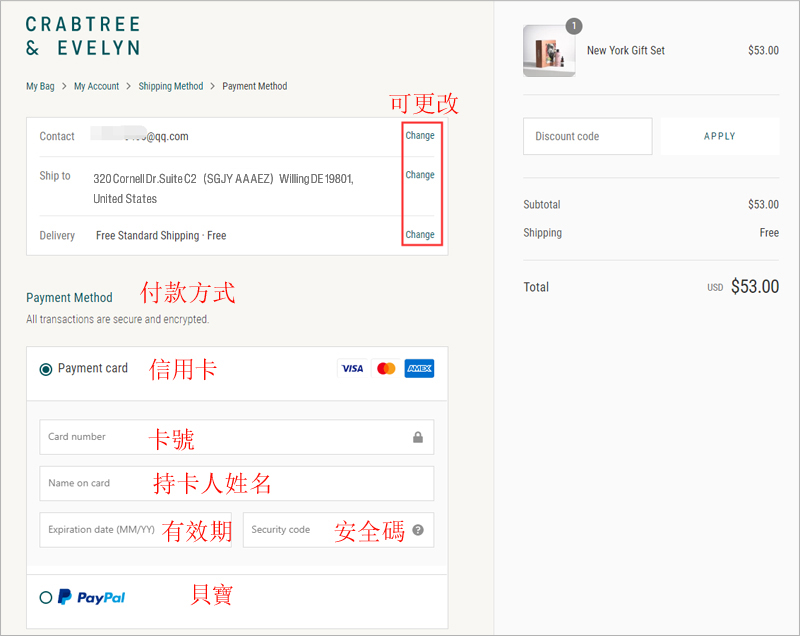Go to My Bag breadcrumb
Image resolution: width=800 pixels, height=636 pixels.
click(40, 86)
